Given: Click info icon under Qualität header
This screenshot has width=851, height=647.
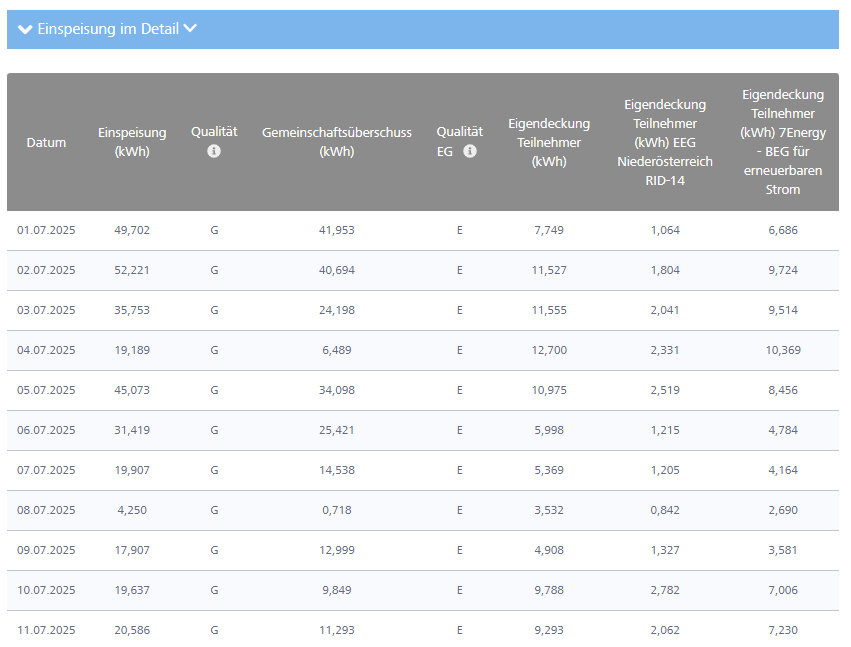Looking at the screenshot, I should 214,152.
